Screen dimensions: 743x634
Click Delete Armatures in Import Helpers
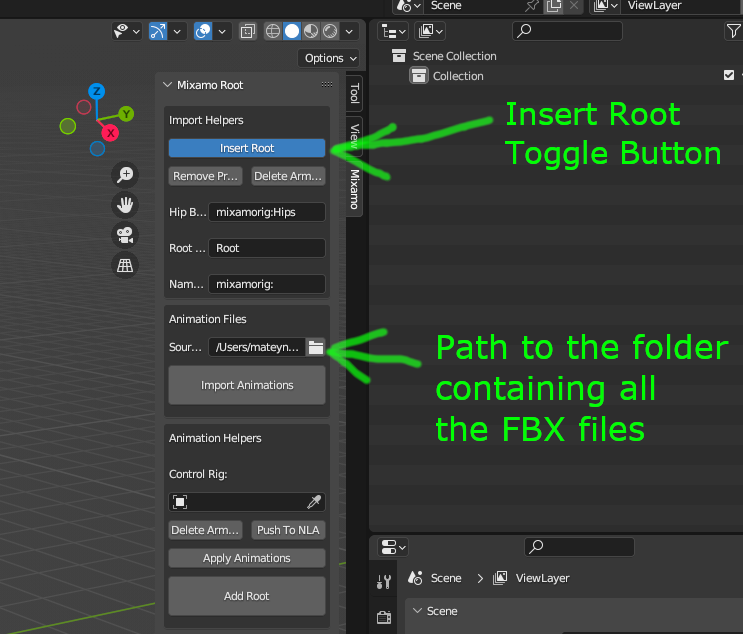click(288, 176)
